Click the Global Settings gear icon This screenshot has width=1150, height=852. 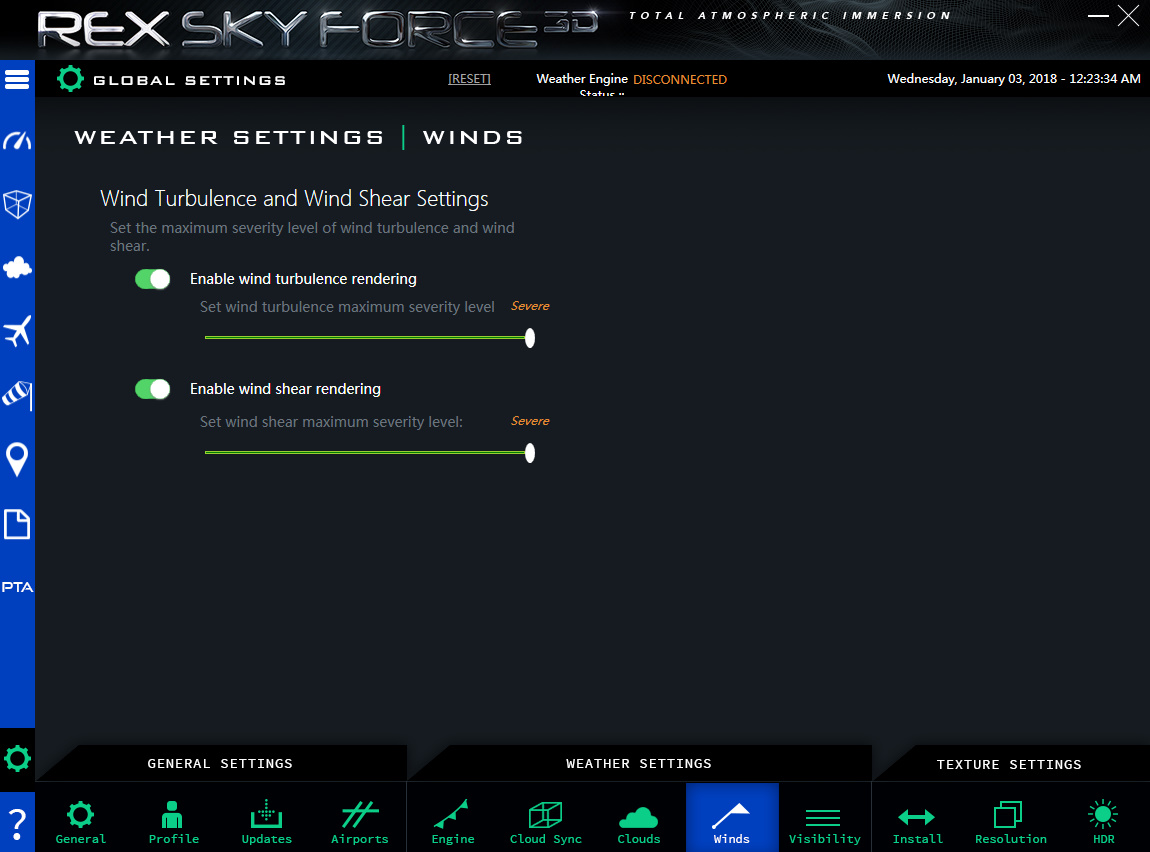70,78
